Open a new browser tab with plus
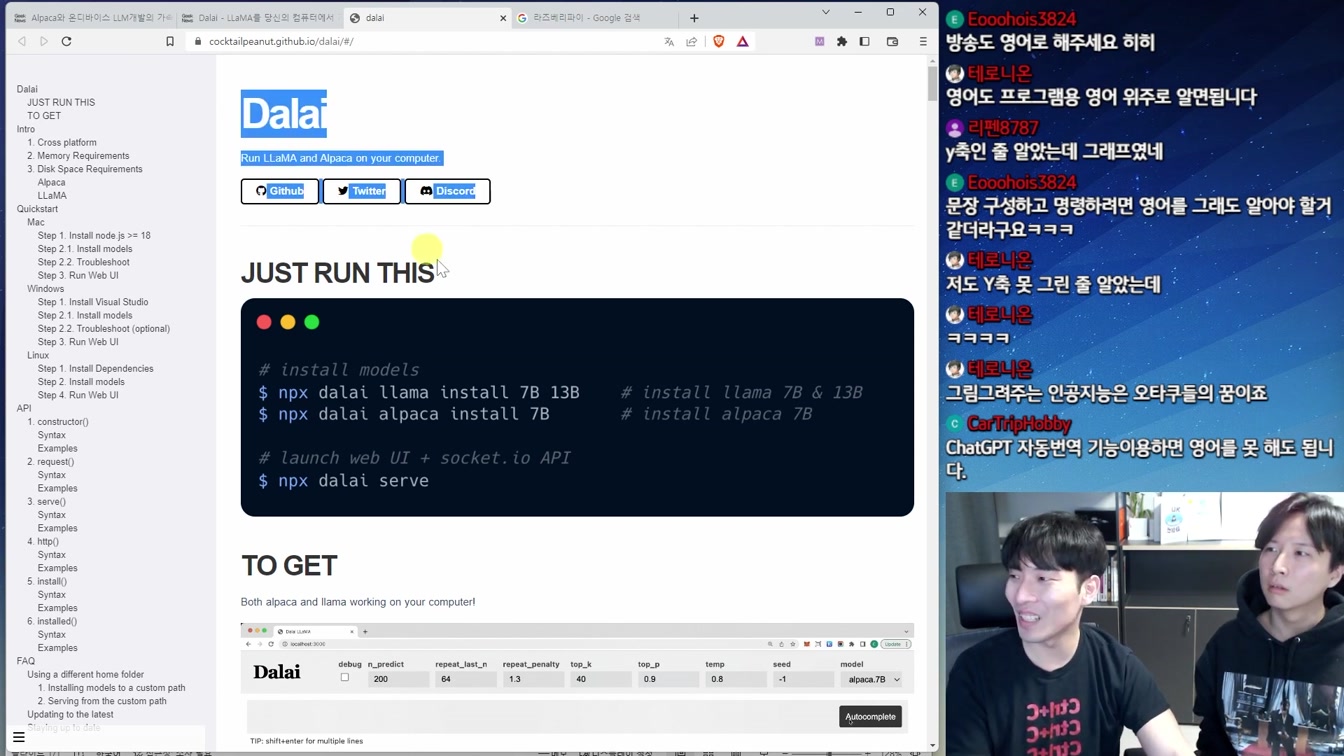 (x=694, y=18)
